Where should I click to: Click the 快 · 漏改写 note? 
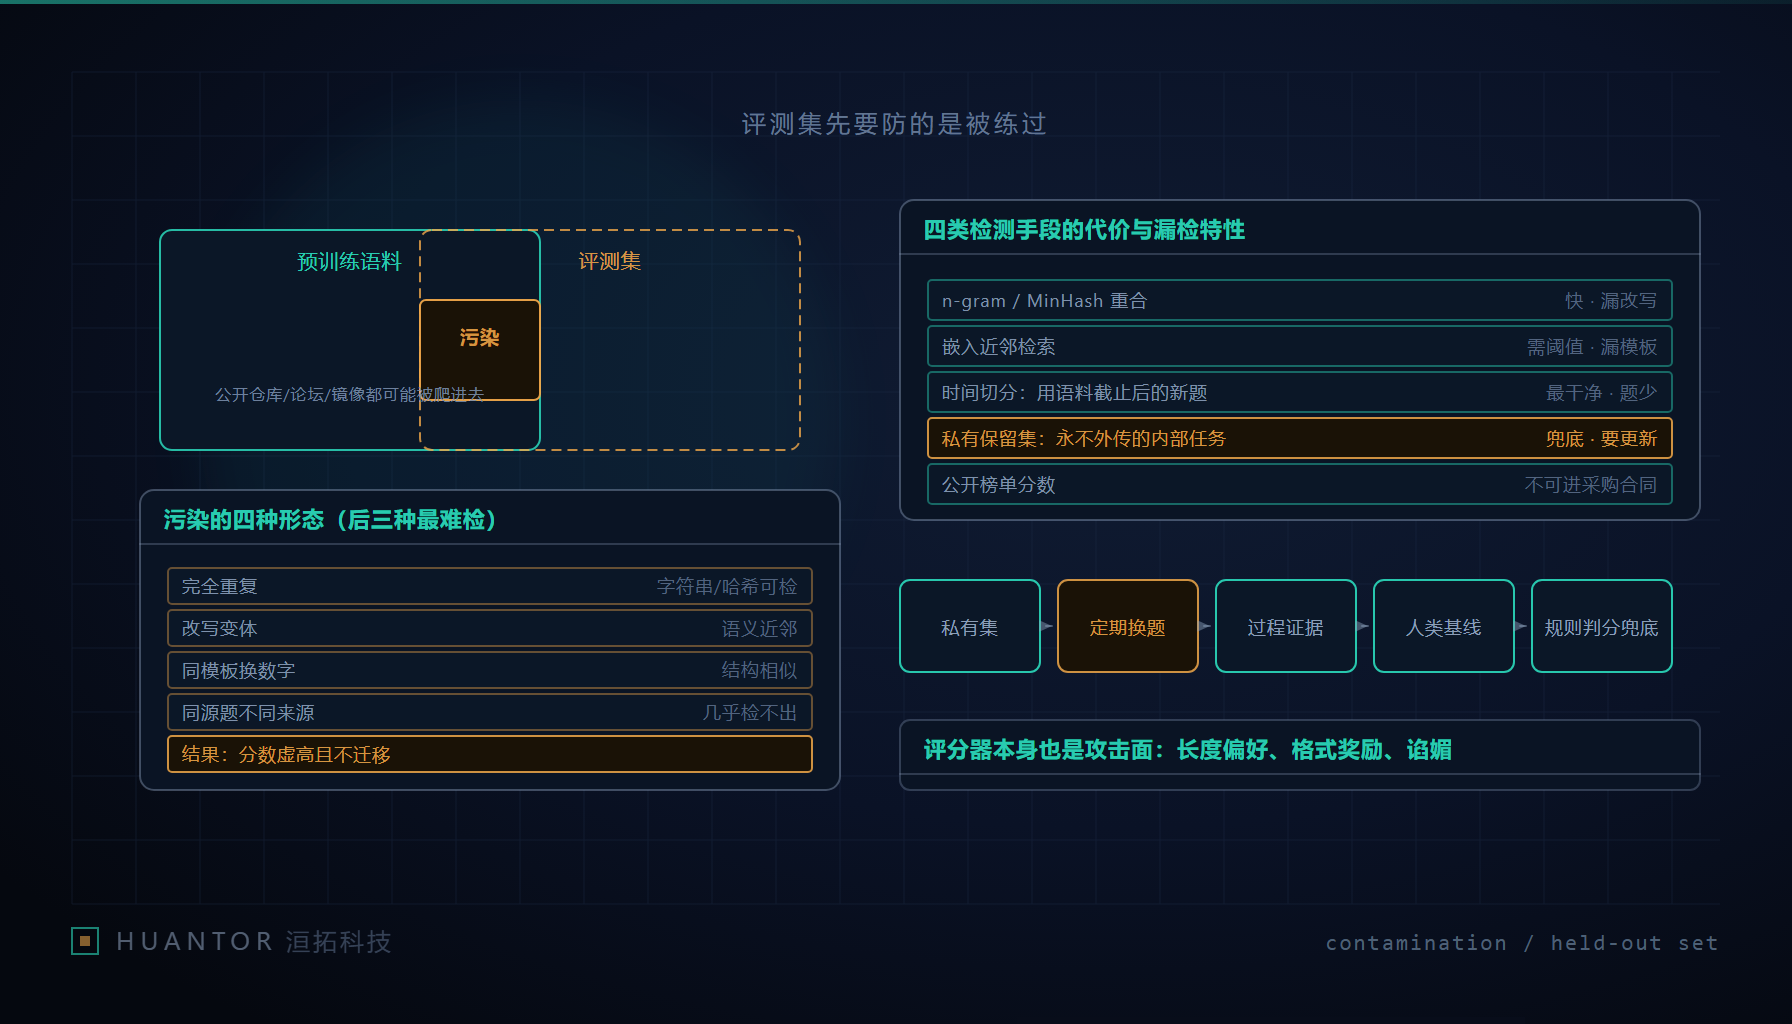[1611, 300]
